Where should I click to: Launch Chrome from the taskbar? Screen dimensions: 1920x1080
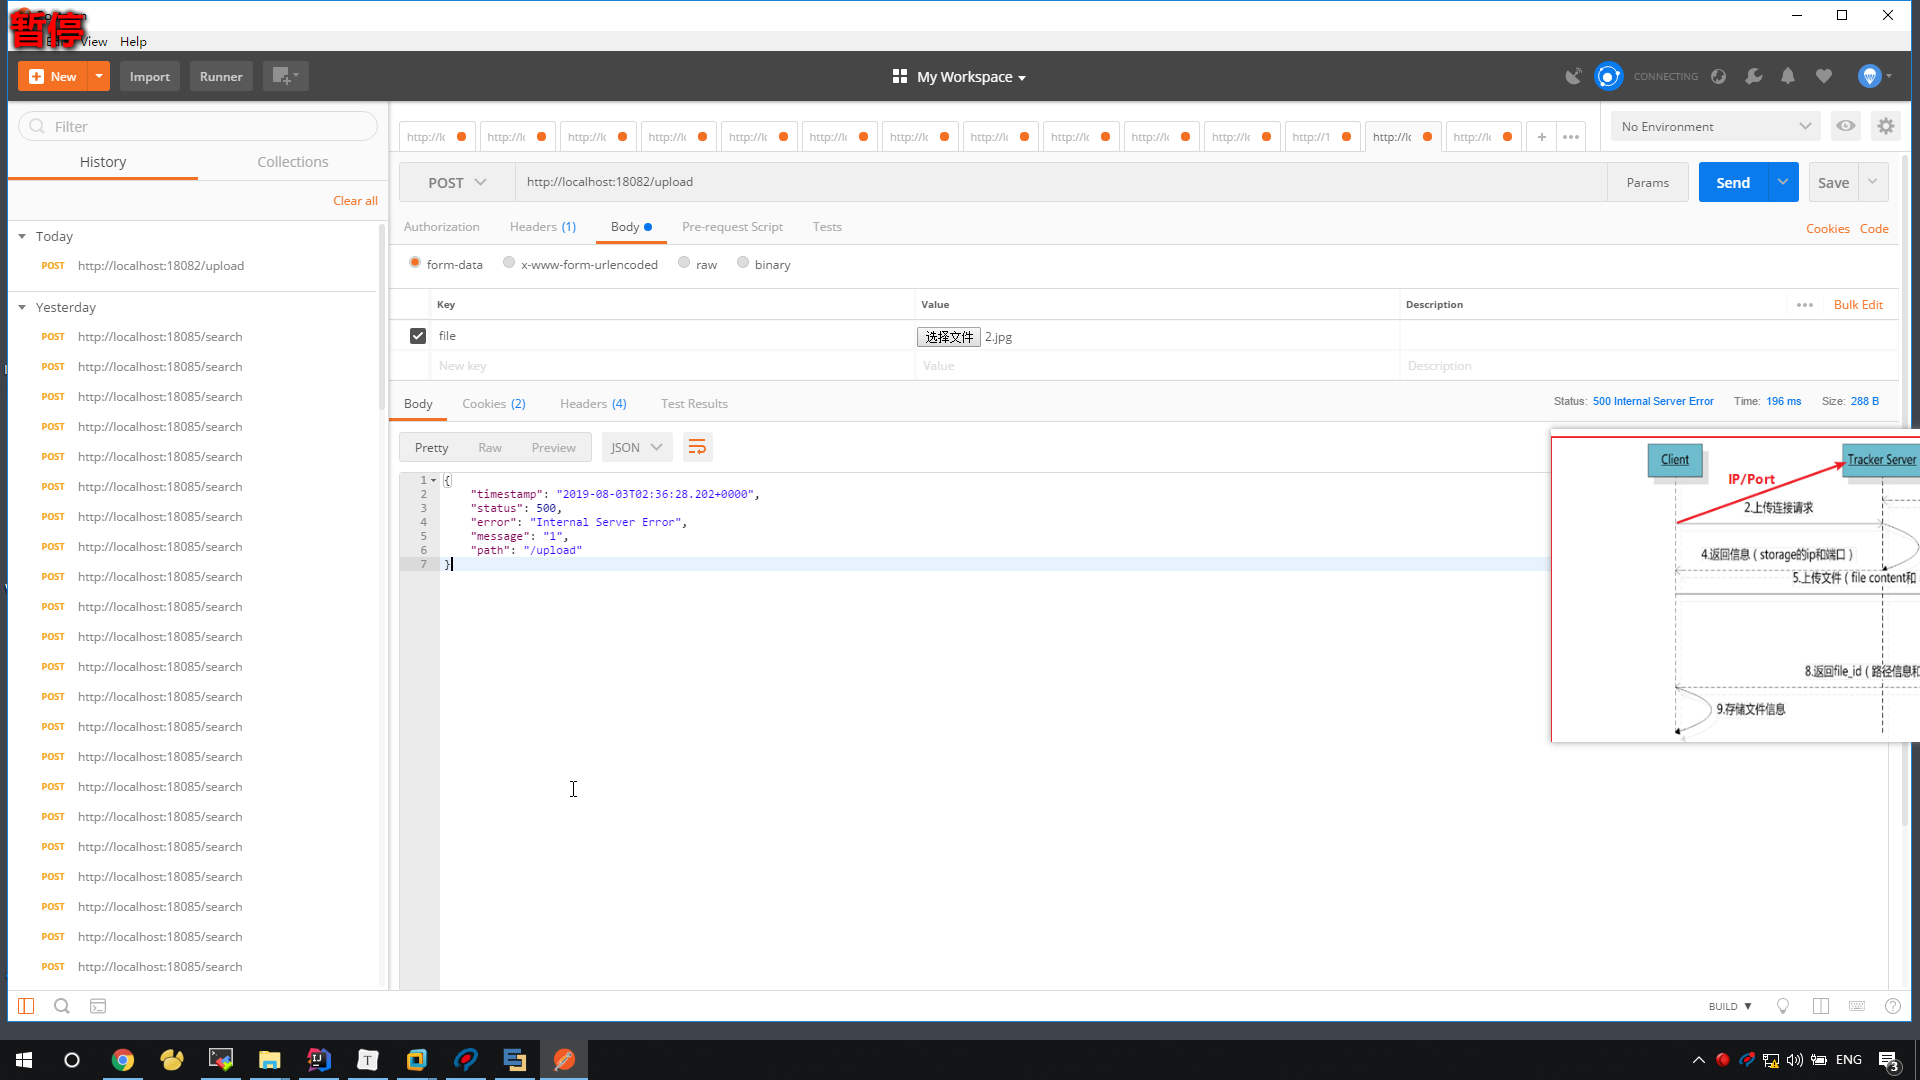pyautogui.click(x=123, y=1059)
